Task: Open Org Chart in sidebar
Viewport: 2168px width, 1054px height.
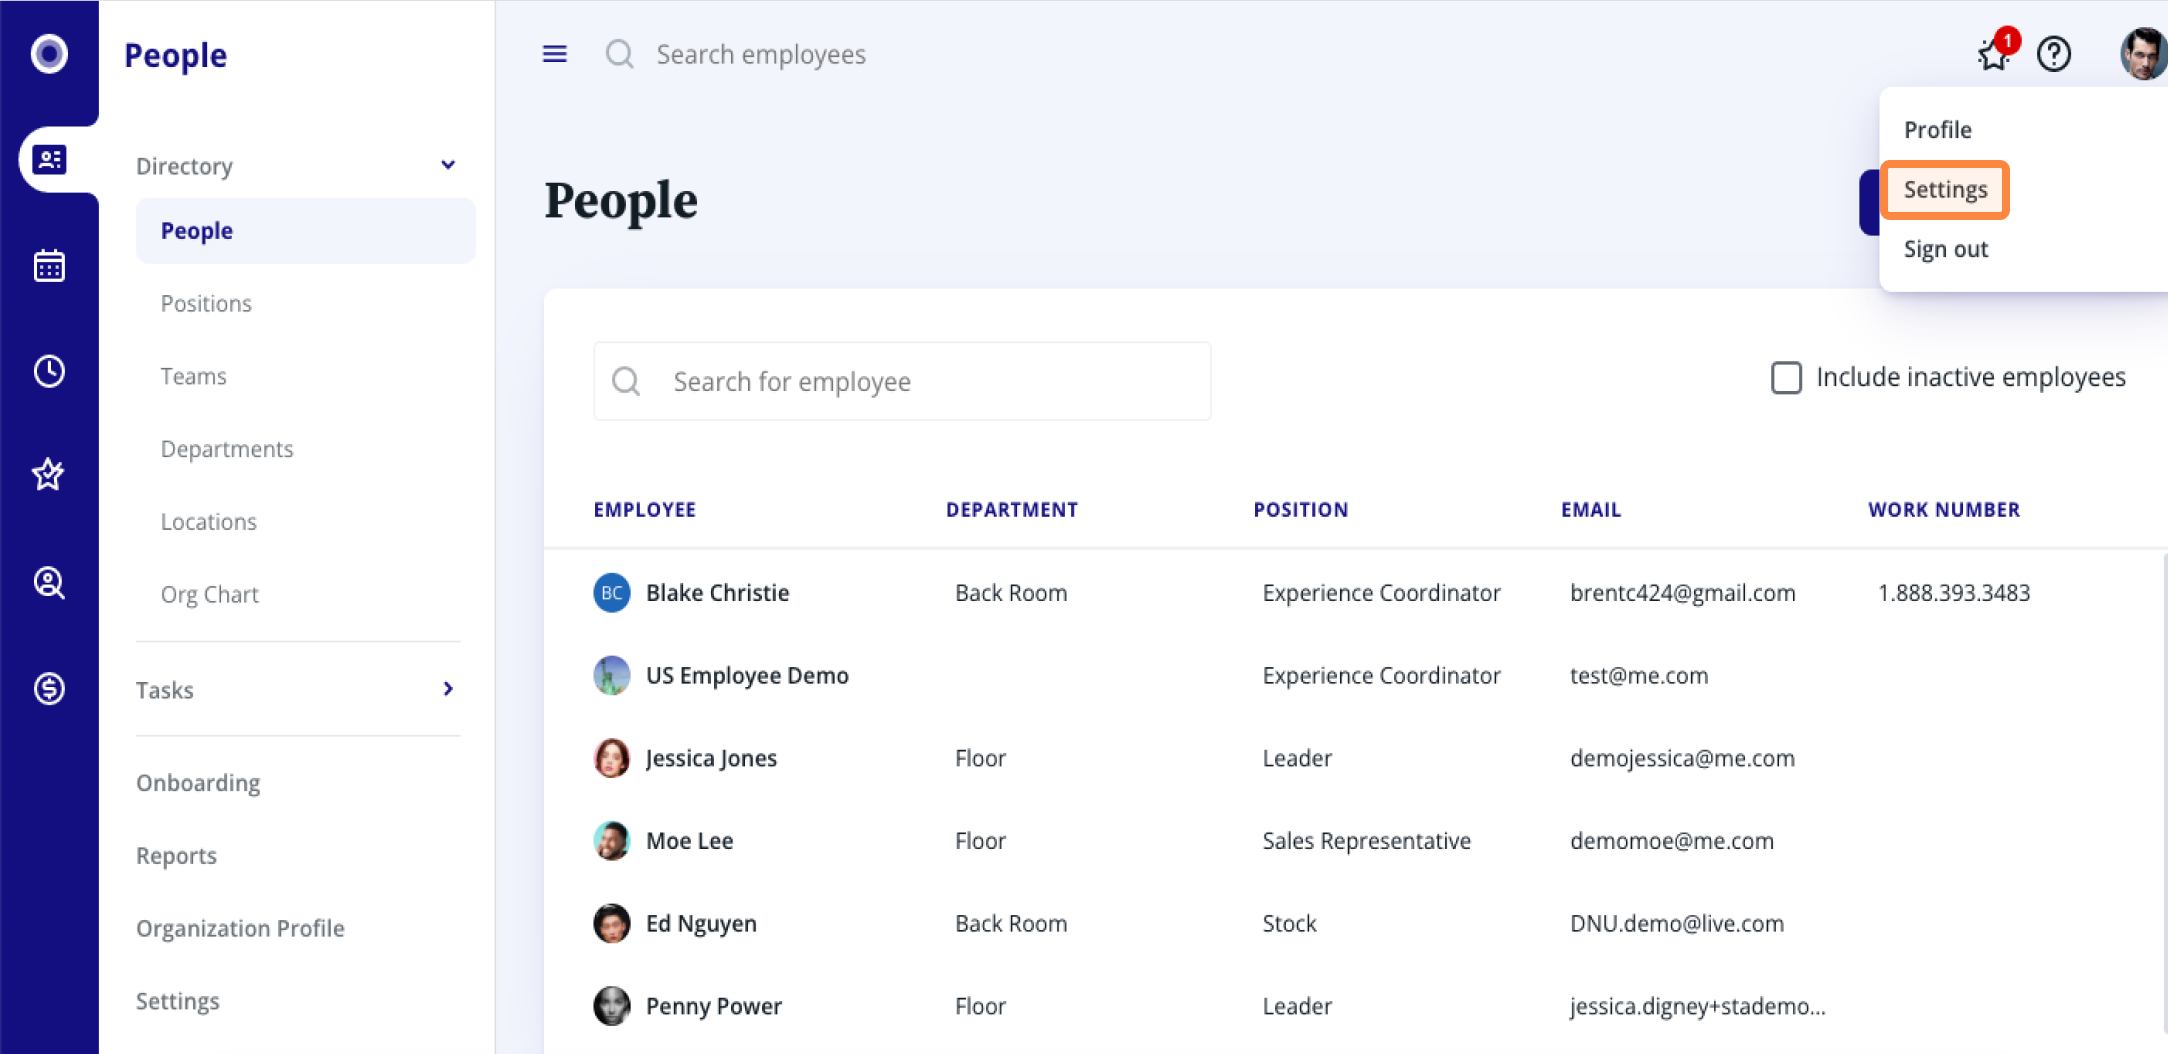Action: (209, 595)
